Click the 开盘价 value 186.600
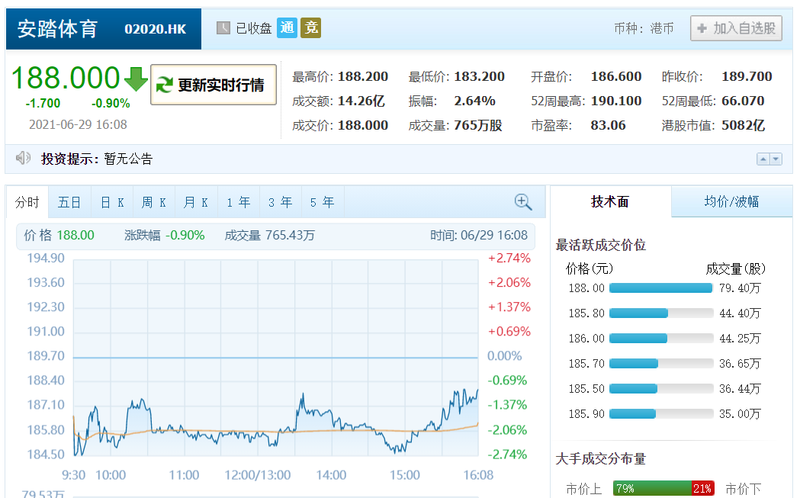 coord(616,77)
